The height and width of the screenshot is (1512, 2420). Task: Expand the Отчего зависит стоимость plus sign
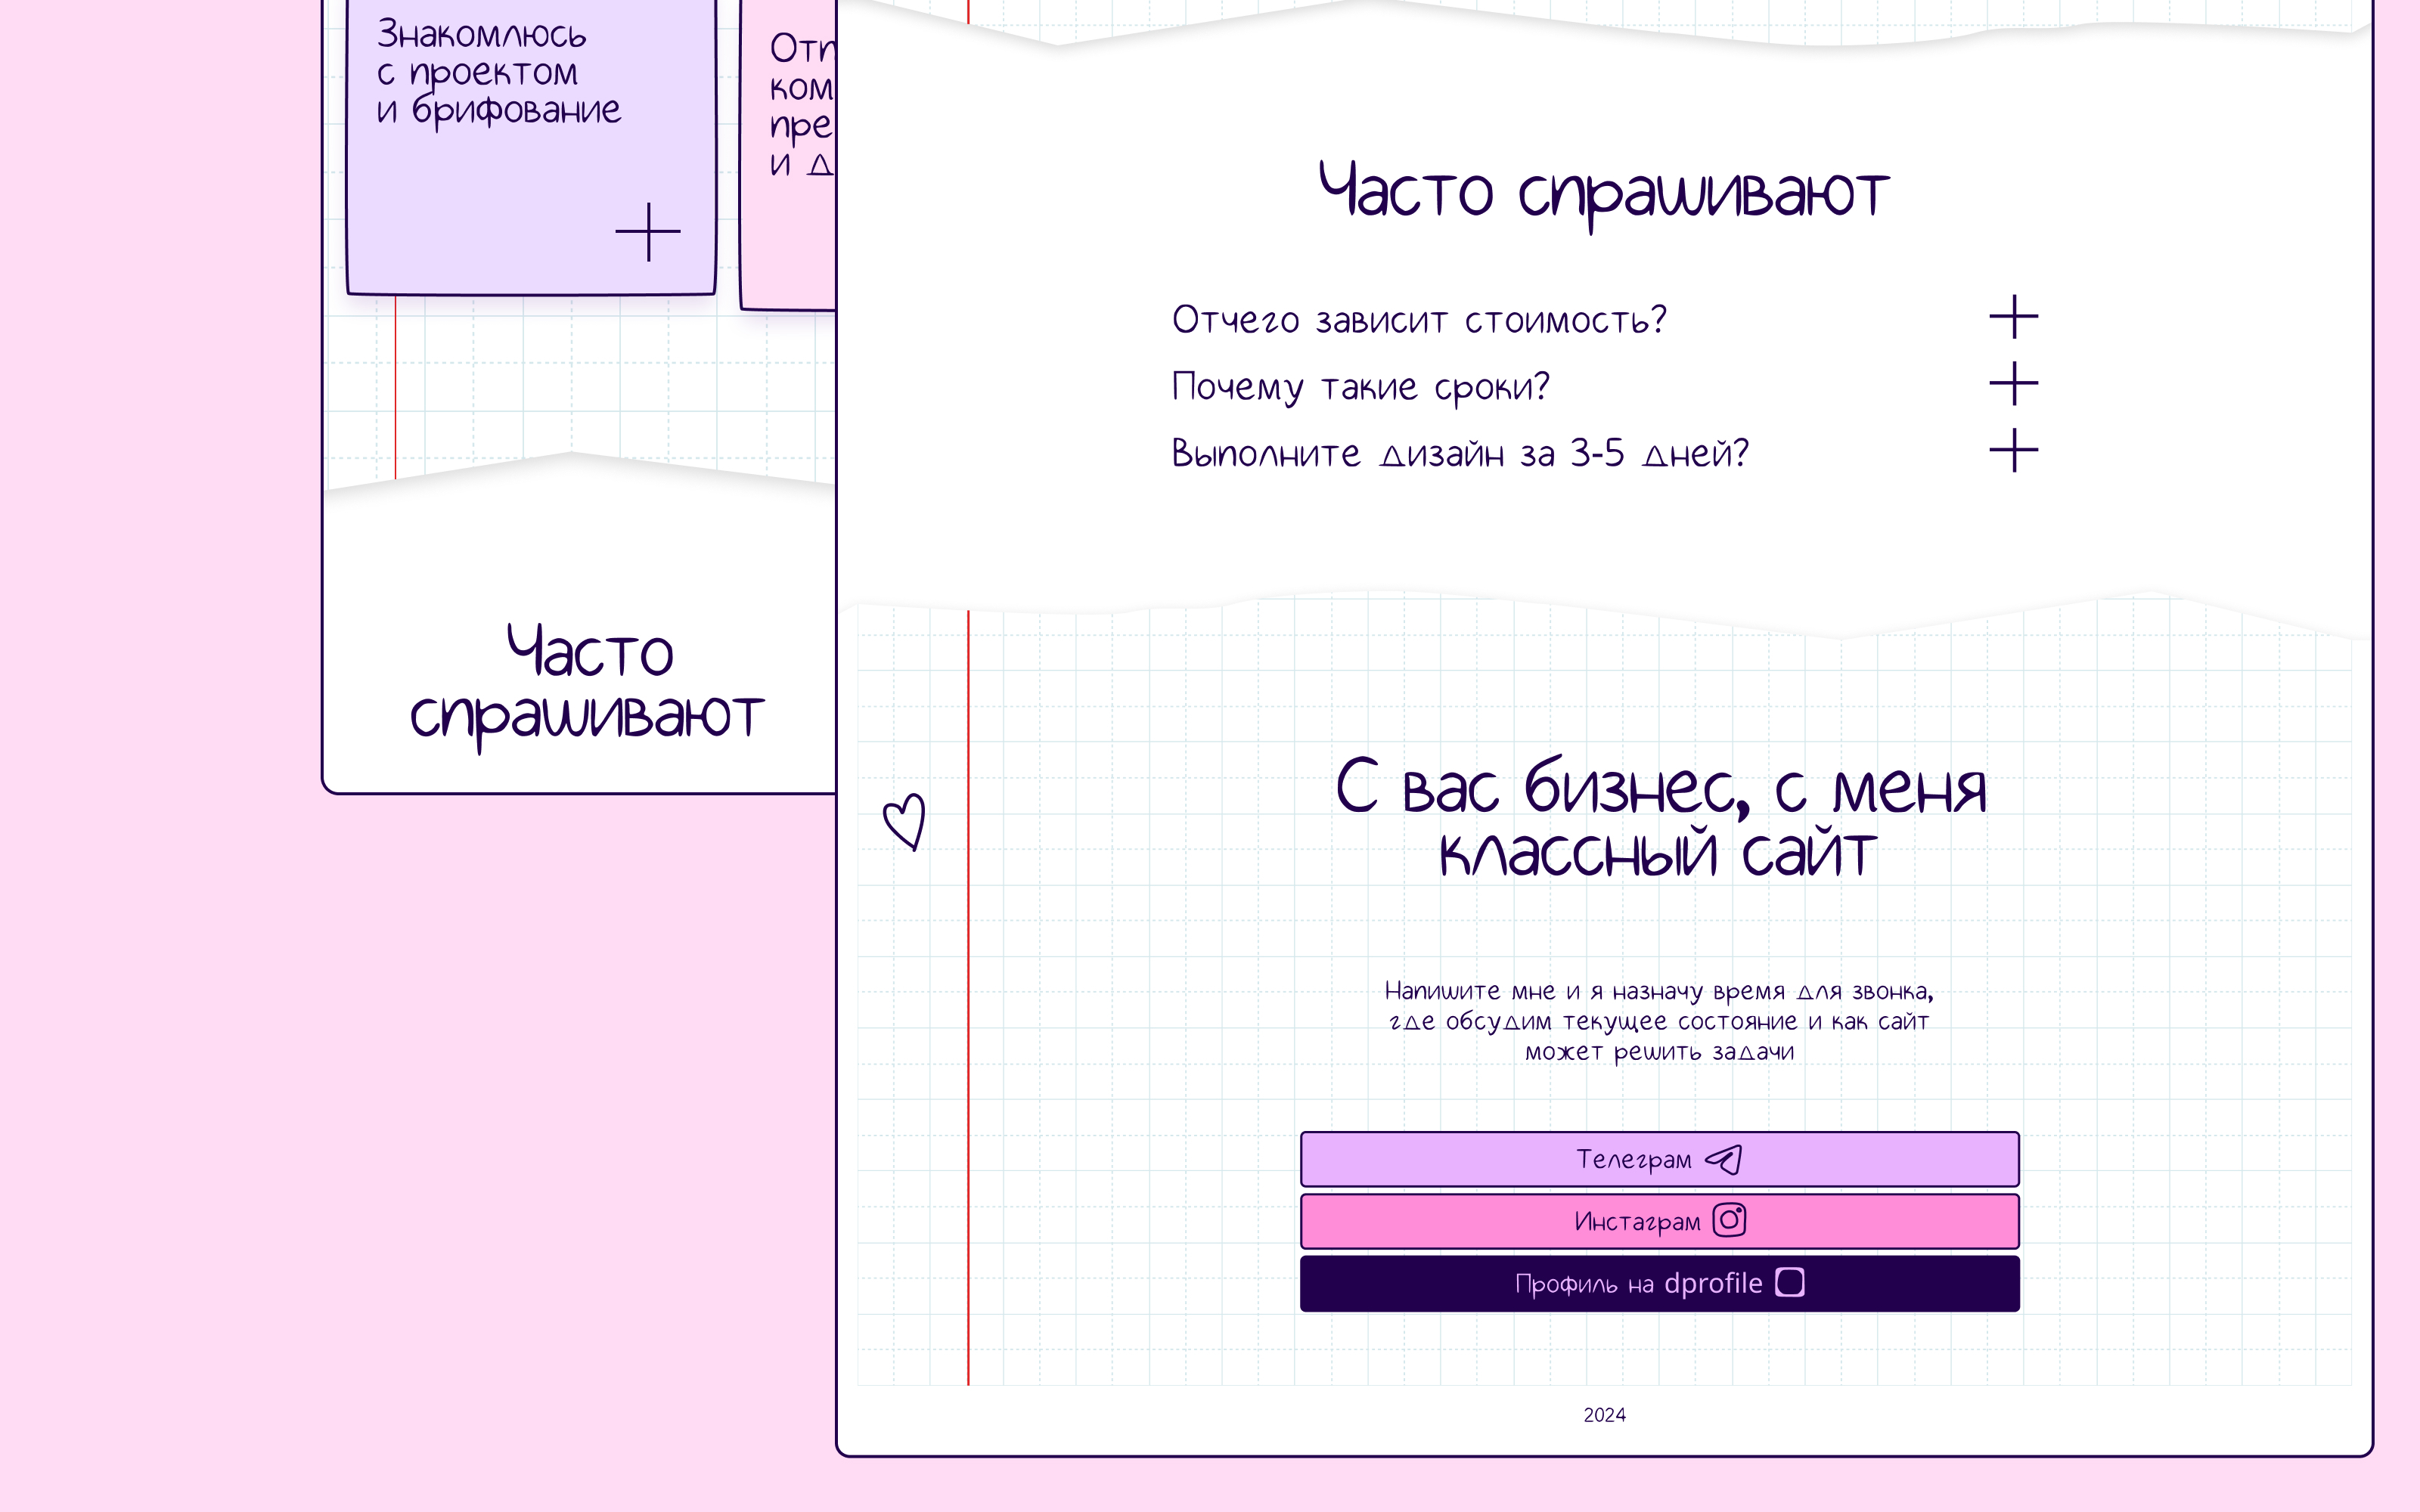(2013, 317)
